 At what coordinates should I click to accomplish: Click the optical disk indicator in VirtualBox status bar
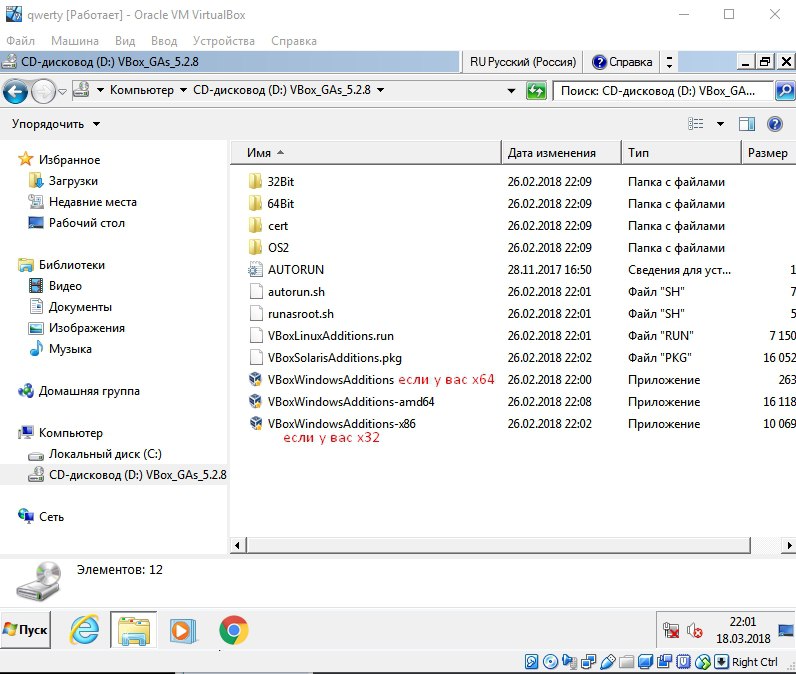click(x=550, y=662)
